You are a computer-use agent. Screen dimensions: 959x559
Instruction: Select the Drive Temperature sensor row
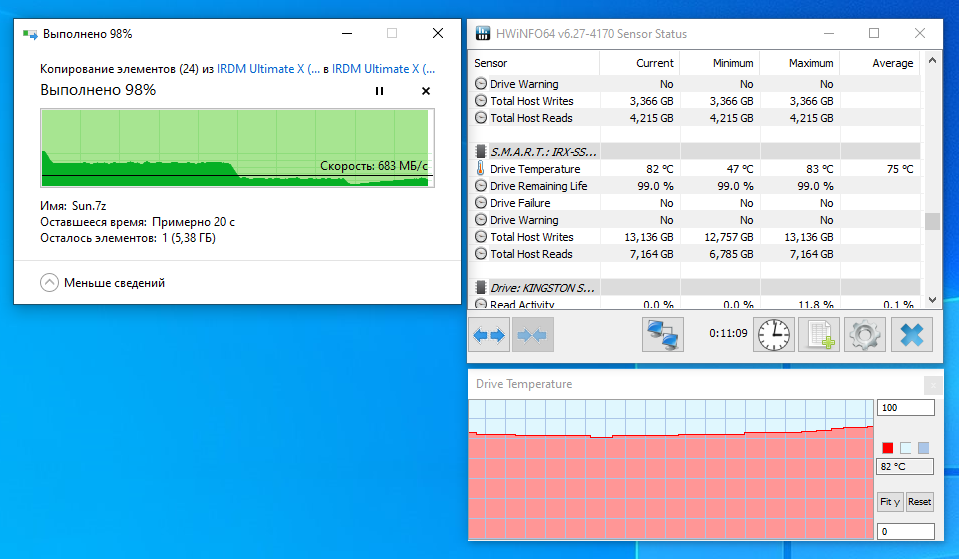click(x=695, y=169)
